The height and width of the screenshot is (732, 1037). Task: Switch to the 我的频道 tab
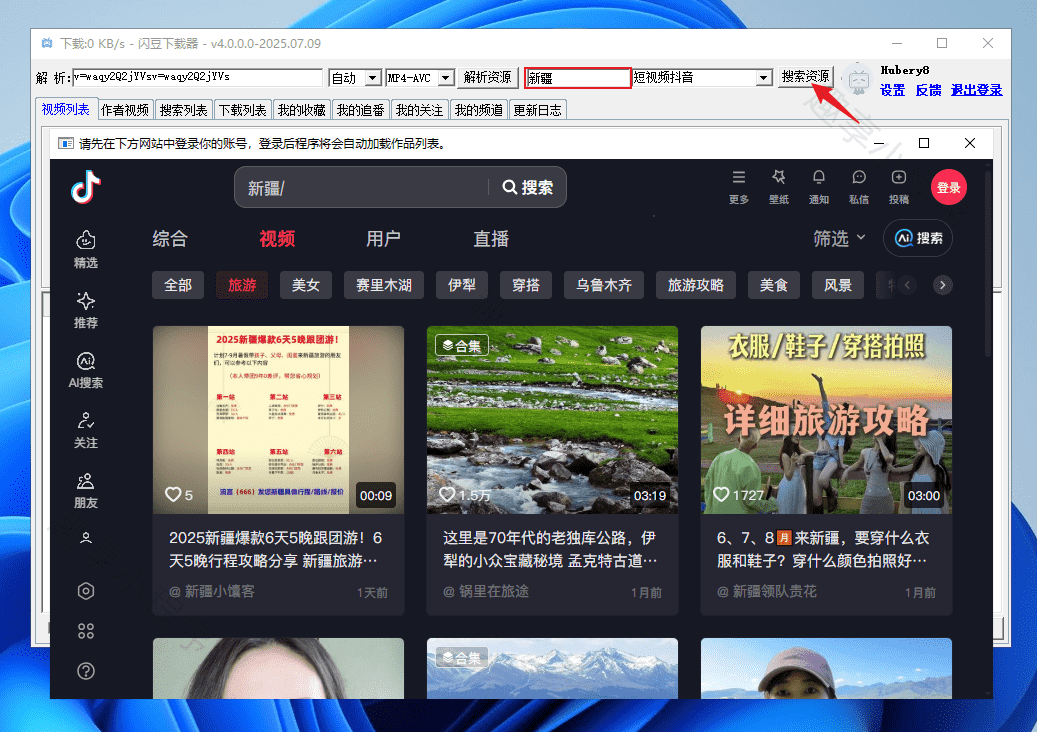[479, 110]
